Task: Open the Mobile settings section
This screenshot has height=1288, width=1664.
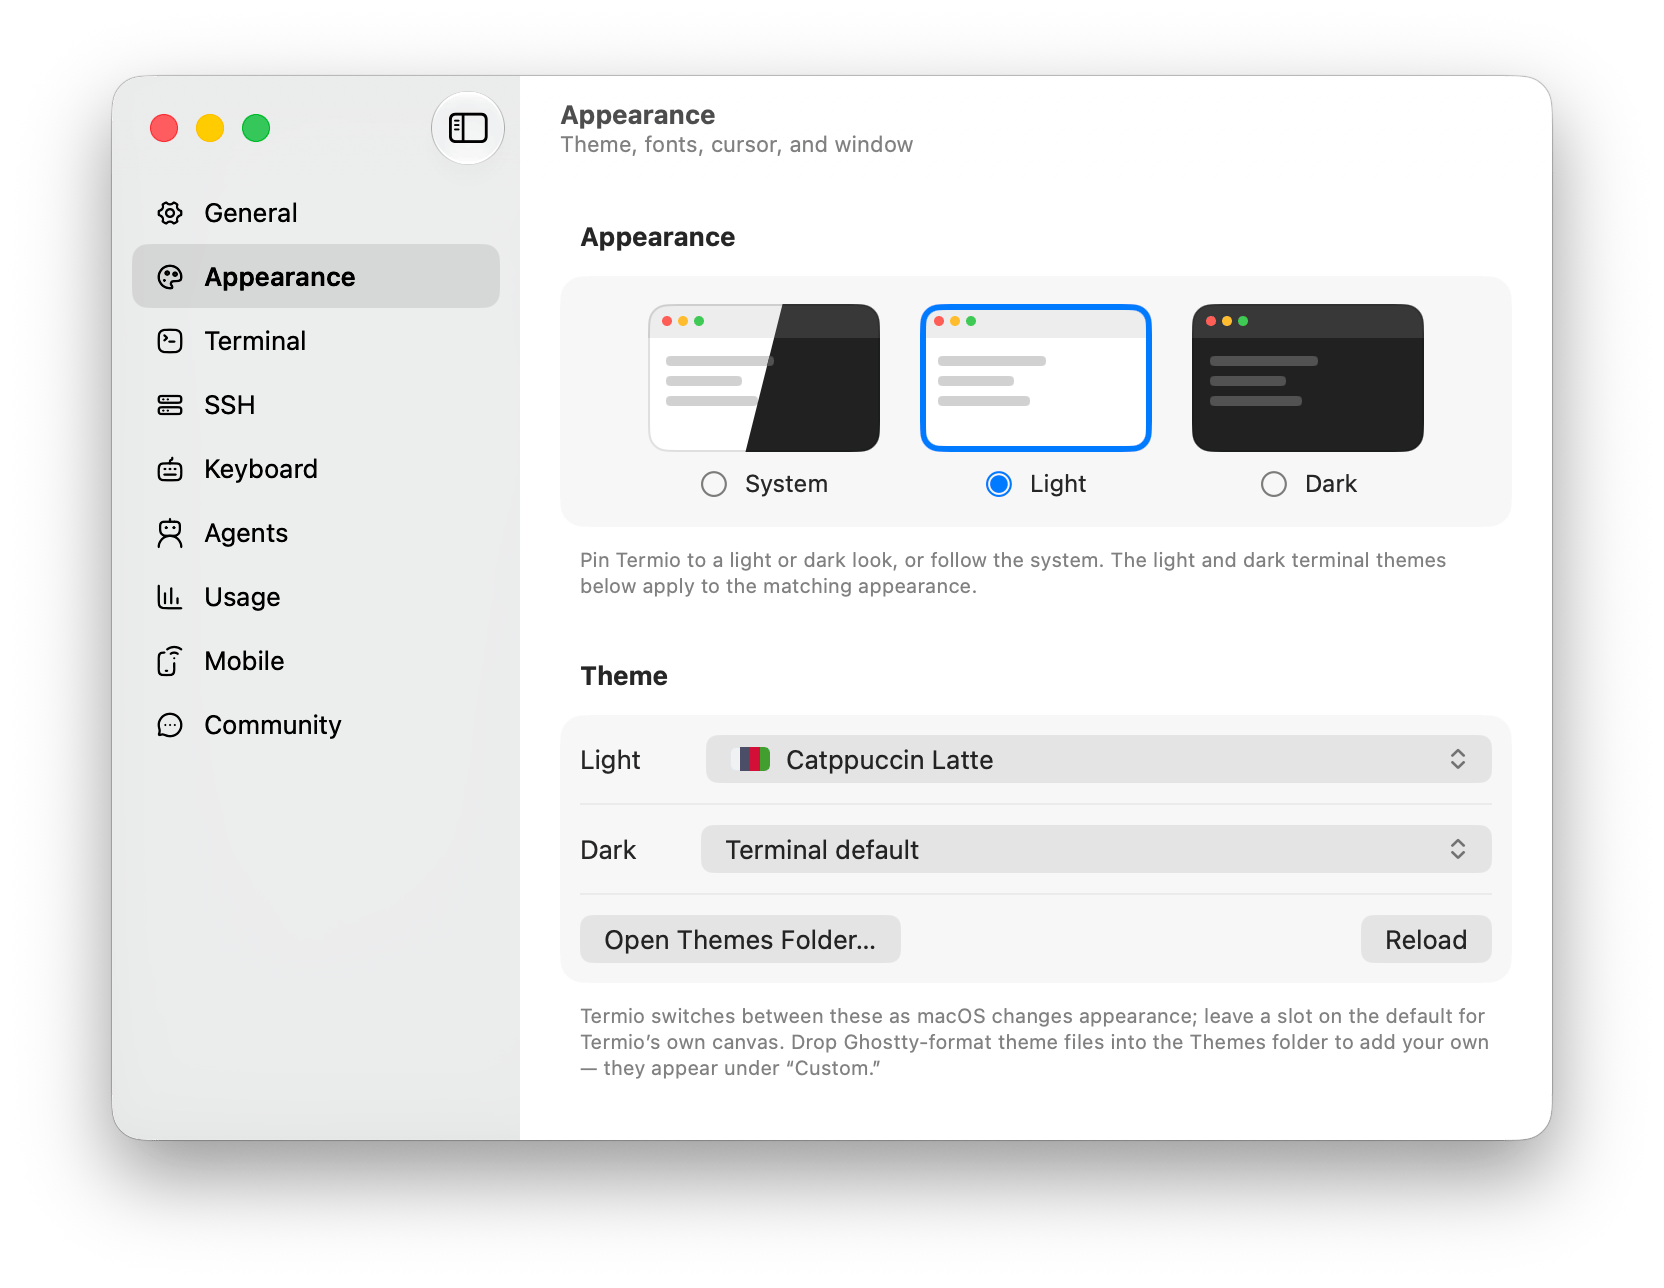Action: point(316,661)
